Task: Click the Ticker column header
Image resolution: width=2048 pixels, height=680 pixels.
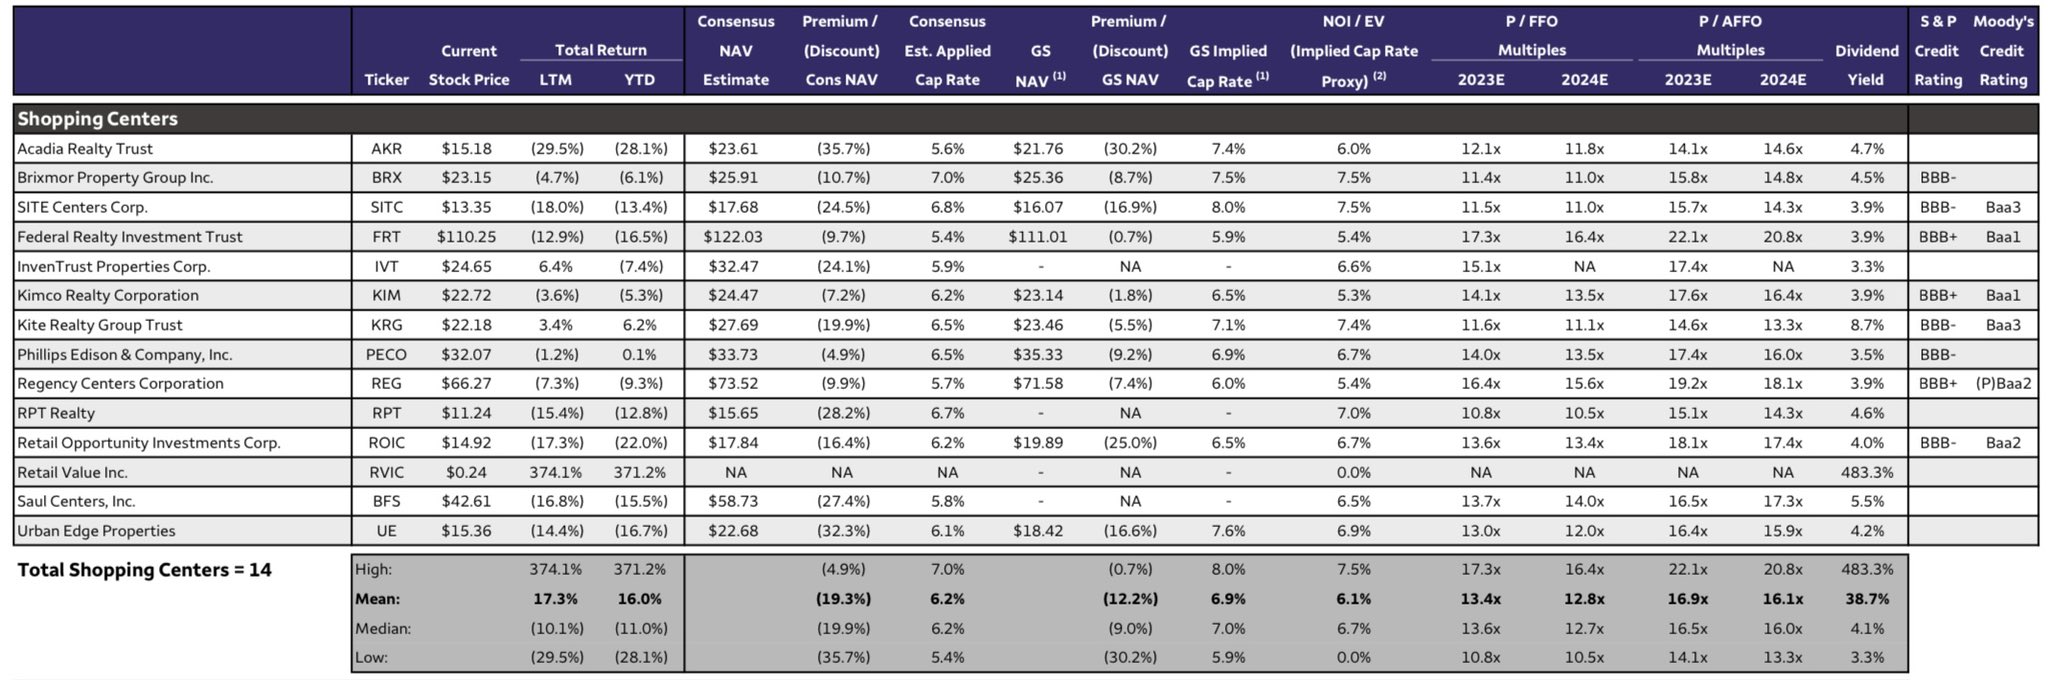Action: 386,80
